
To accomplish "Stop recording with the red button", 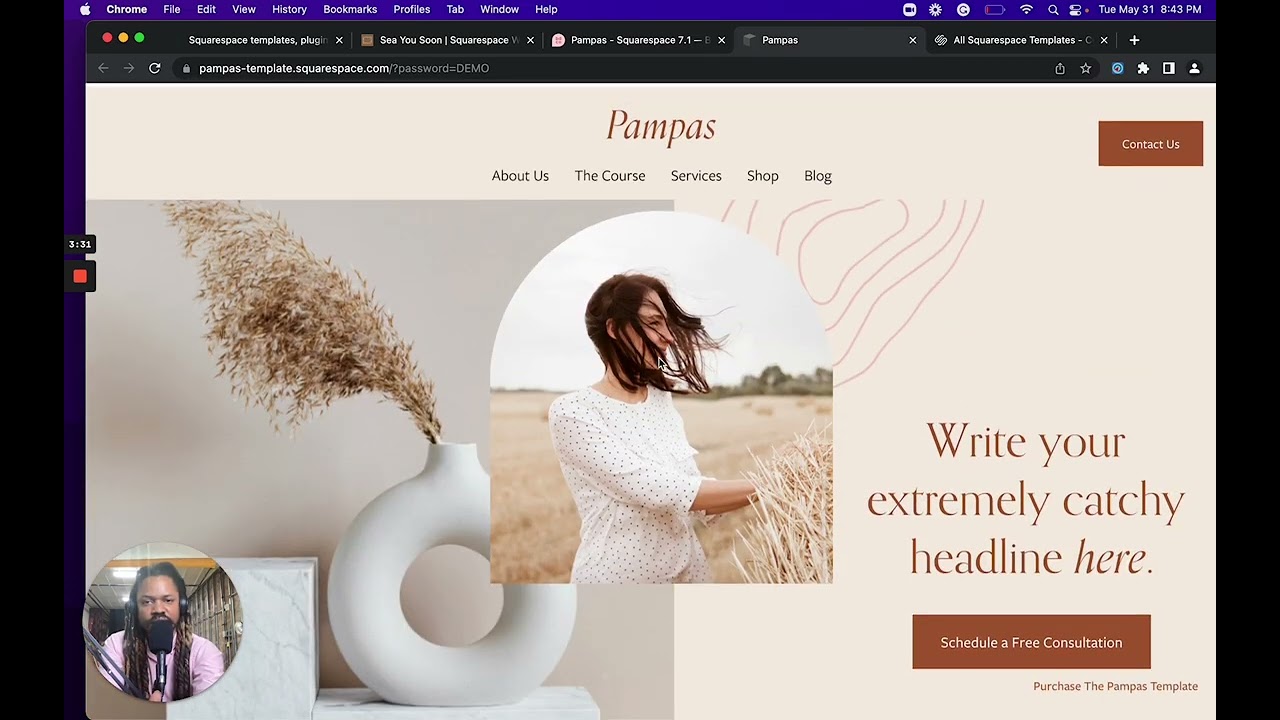I will [80, 276].
